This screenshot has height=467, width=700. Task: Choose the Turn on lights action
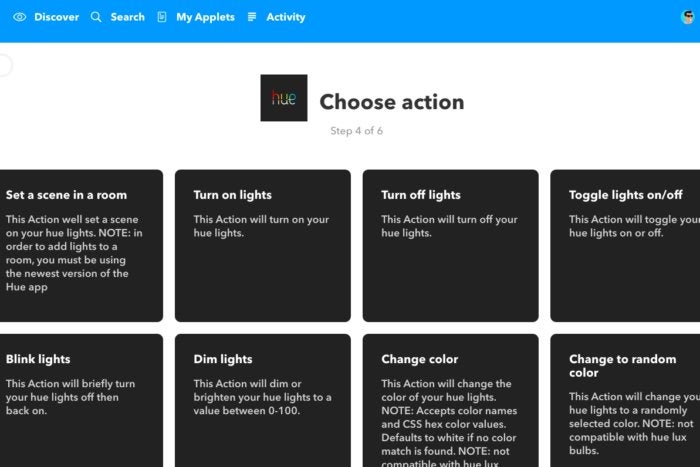coord(262,246)
